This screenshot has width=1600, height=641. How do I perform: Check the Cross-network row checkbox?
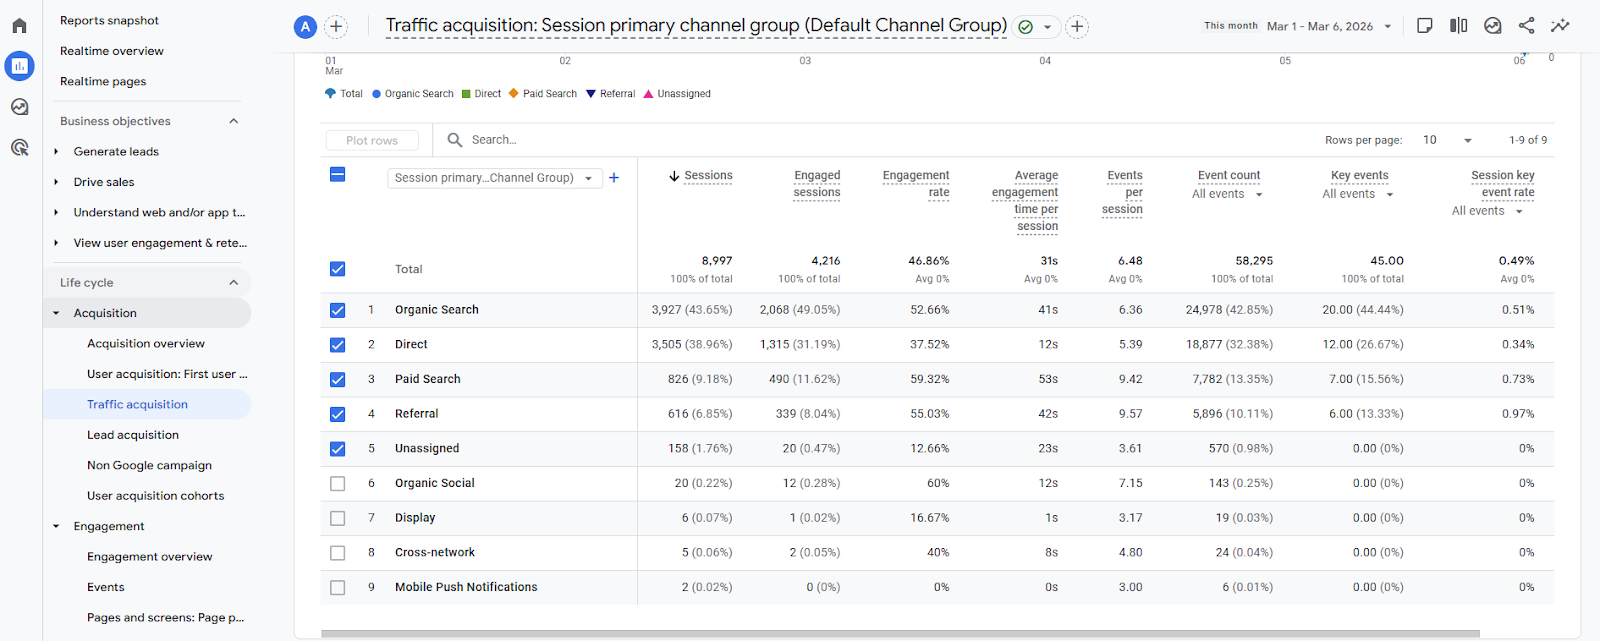pyautogui.click(x=338, y=553)
